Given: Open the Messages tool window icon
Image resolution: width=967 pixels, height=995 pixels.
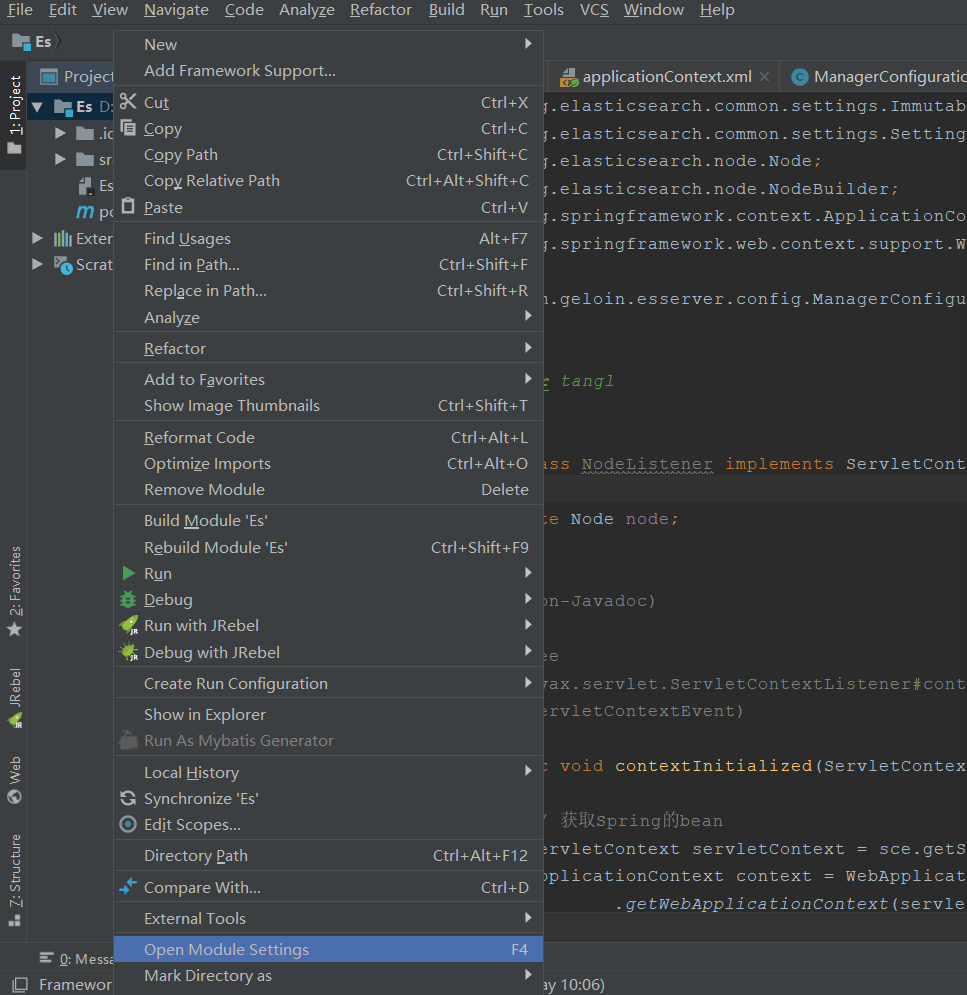Looking at the screenshot, I should click(46, 958).
